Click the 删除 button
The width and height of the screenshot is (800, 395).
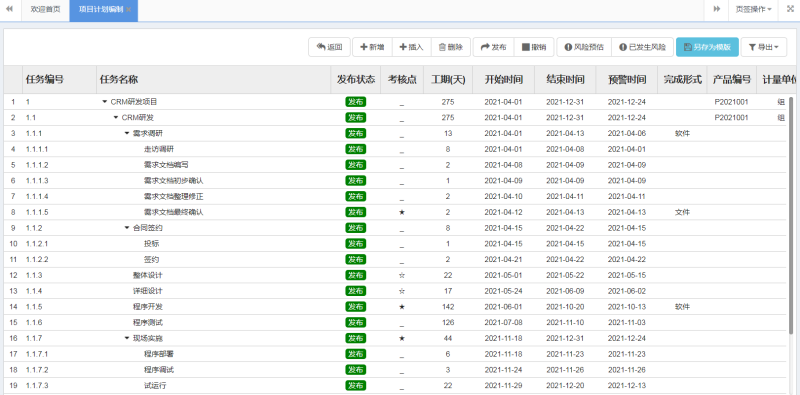click(x=451, y=47)
